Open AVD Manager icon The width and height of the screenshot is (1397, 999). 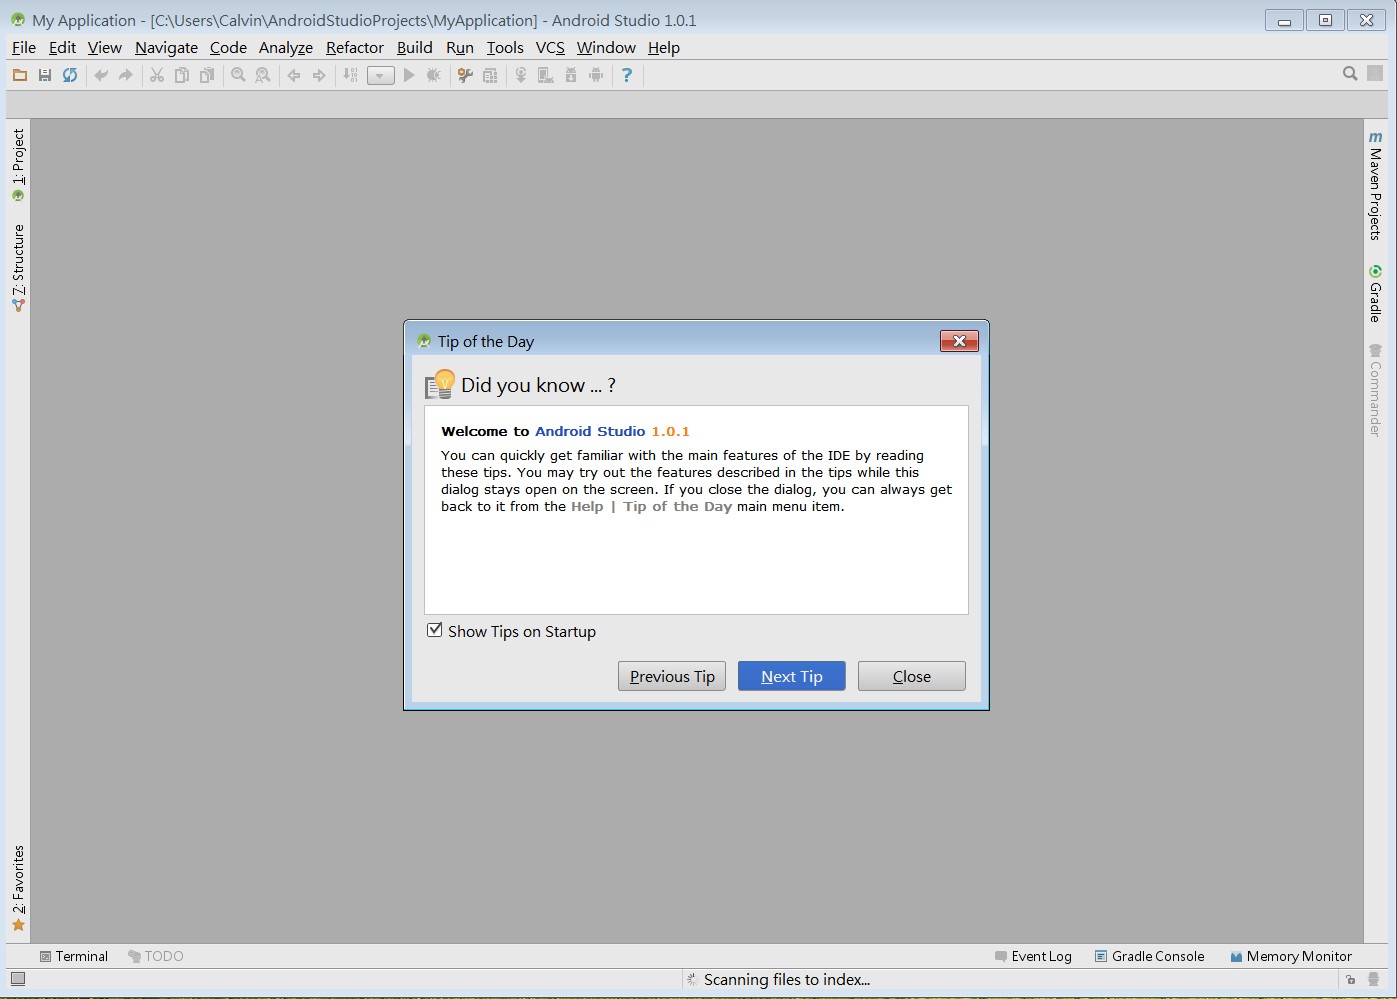coord(546,75)
